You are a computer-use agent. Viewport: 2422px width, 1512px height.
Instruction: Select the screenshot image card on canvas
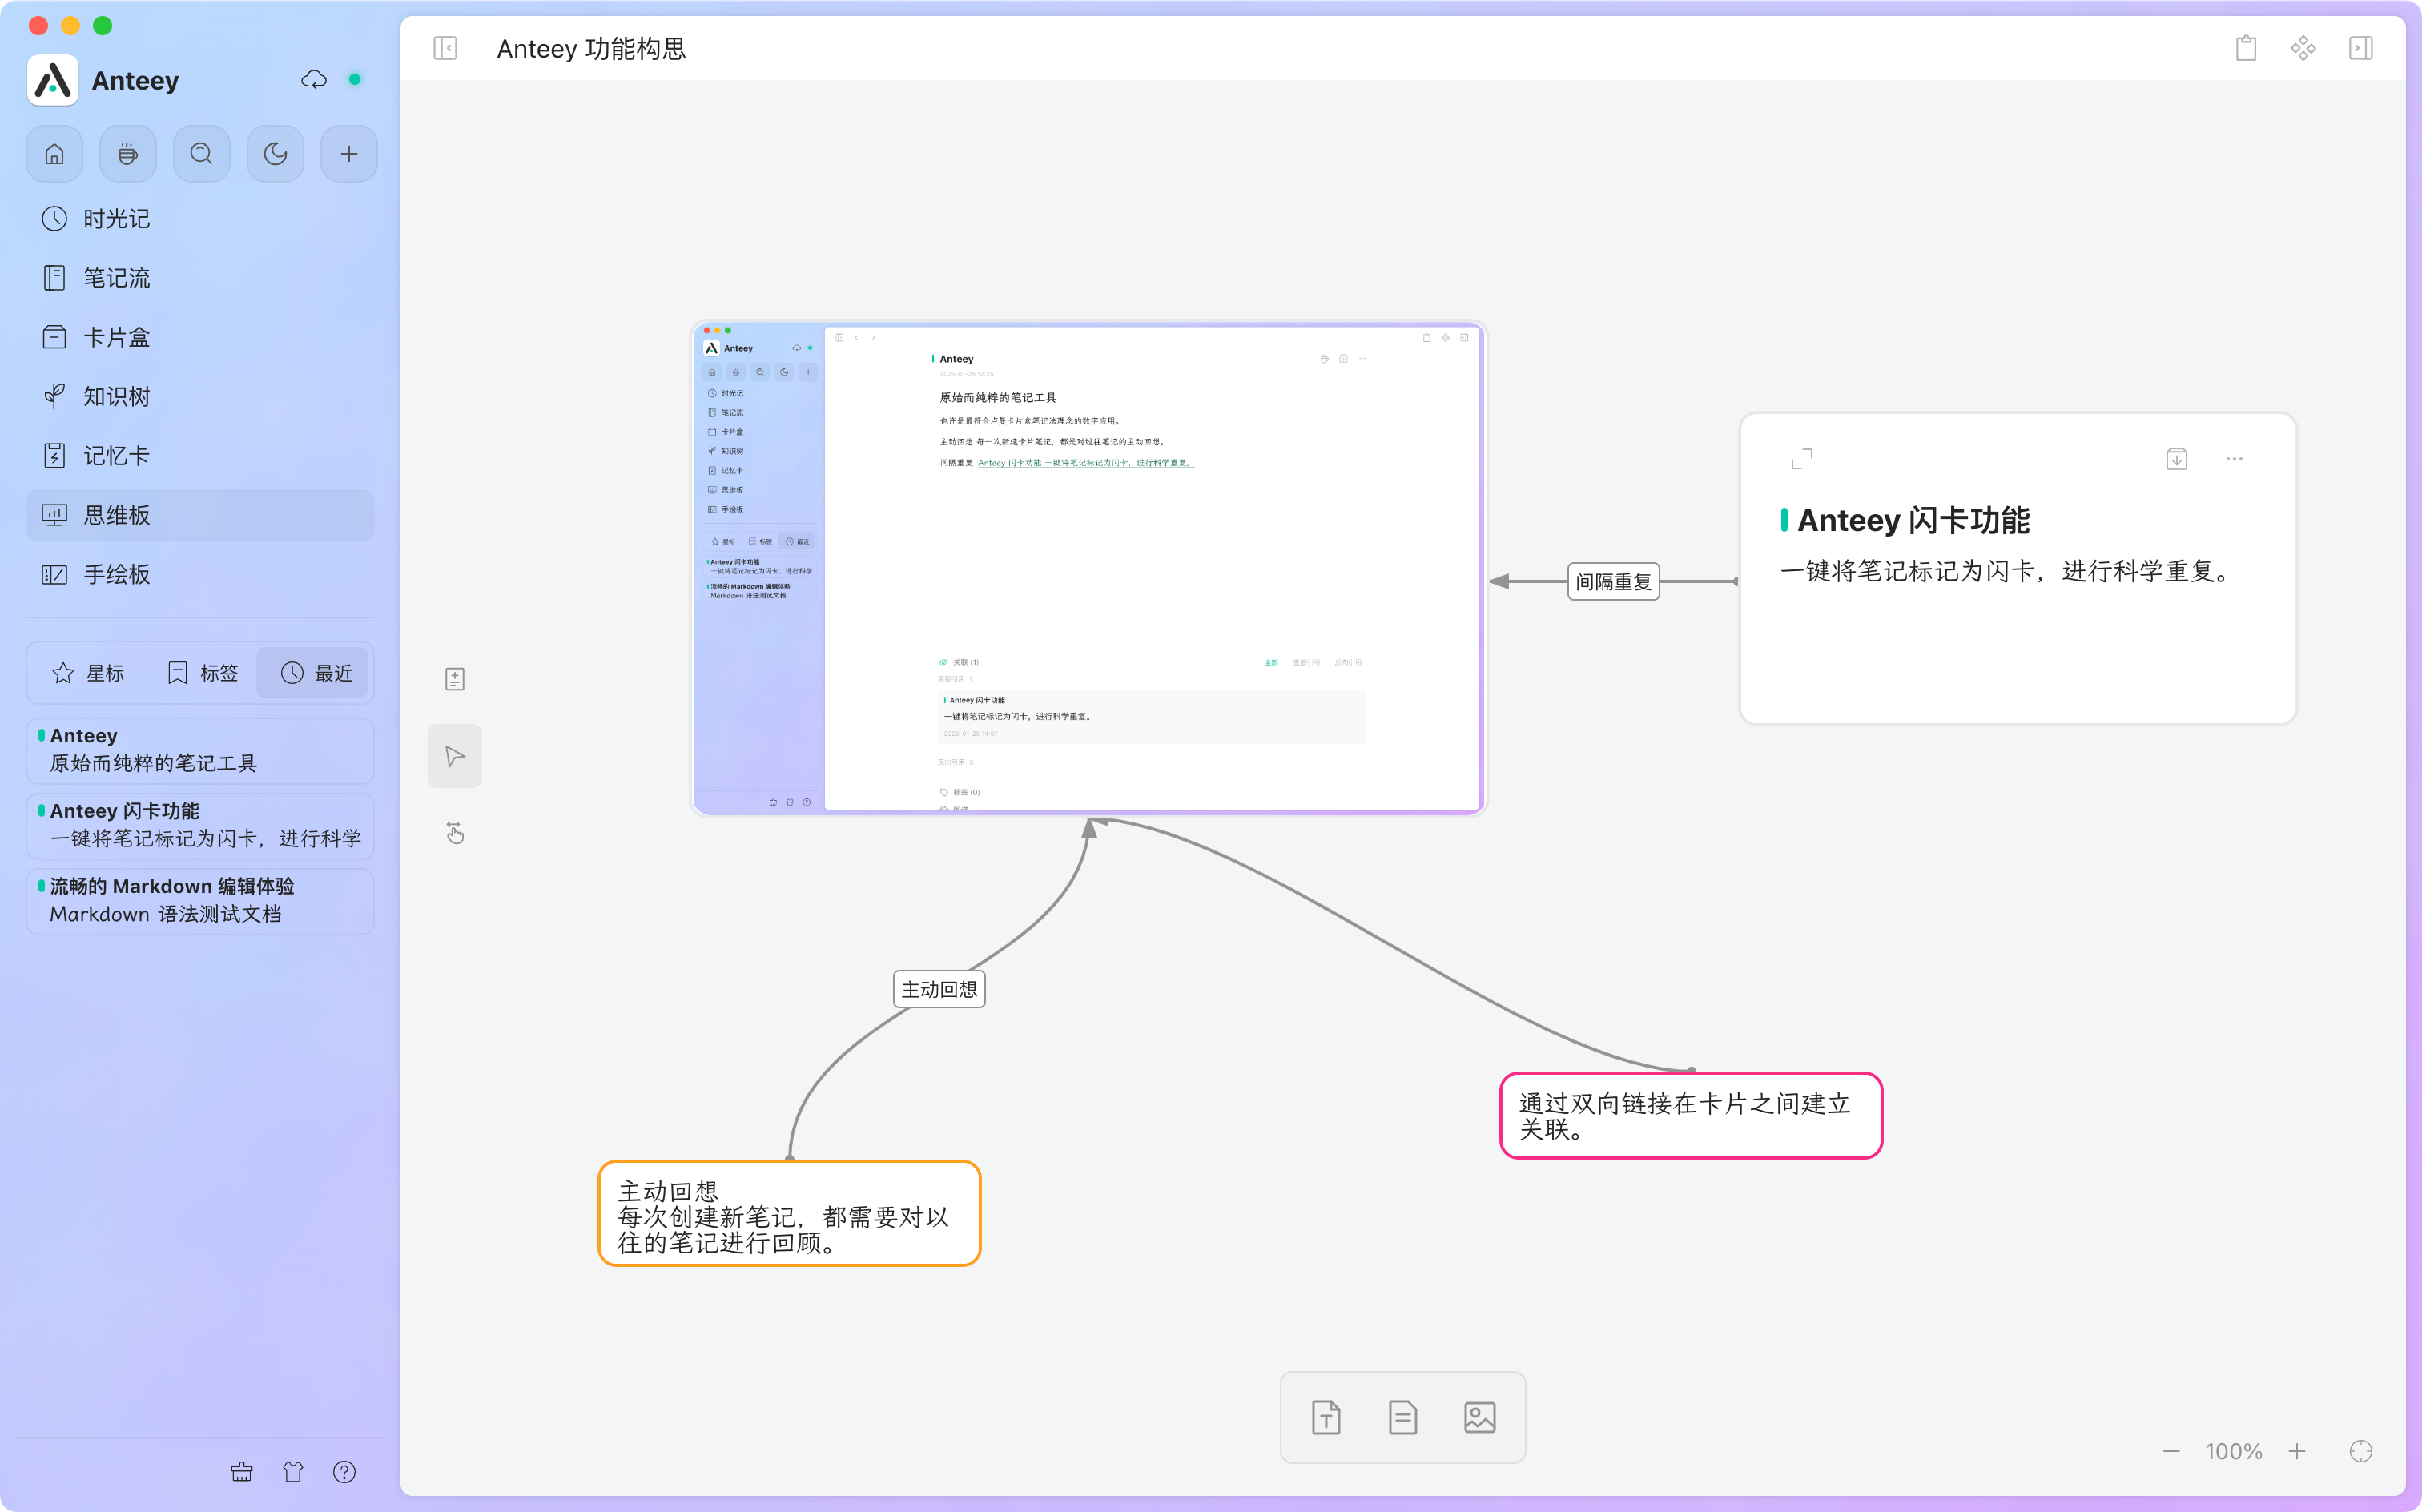(x=1088, y=568)
